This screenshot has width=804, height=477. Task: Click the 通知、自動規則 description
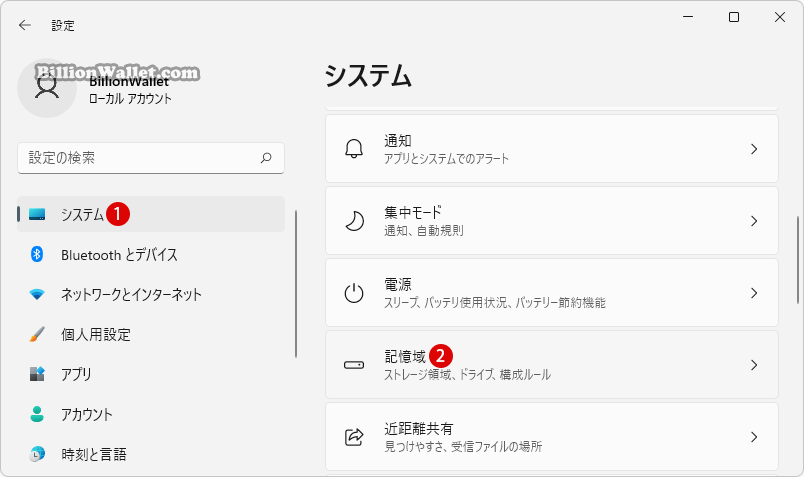pyautogui.click(x=424, y=231)
